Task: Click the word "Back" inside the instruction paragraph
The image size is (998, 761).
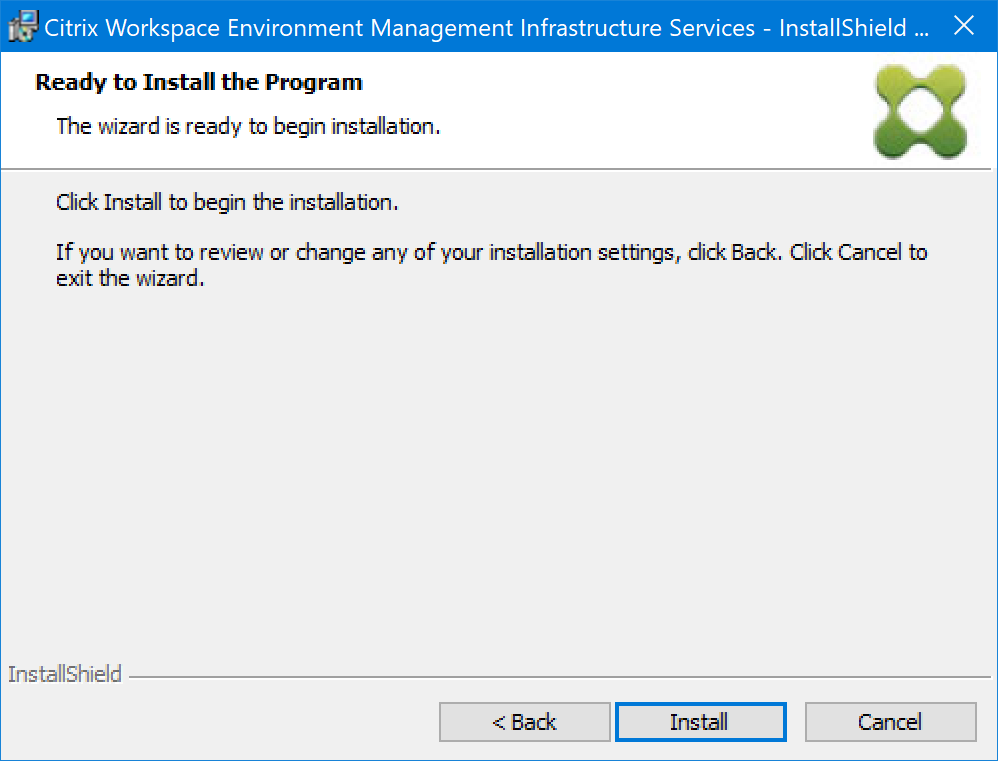Action: [754, 252]
